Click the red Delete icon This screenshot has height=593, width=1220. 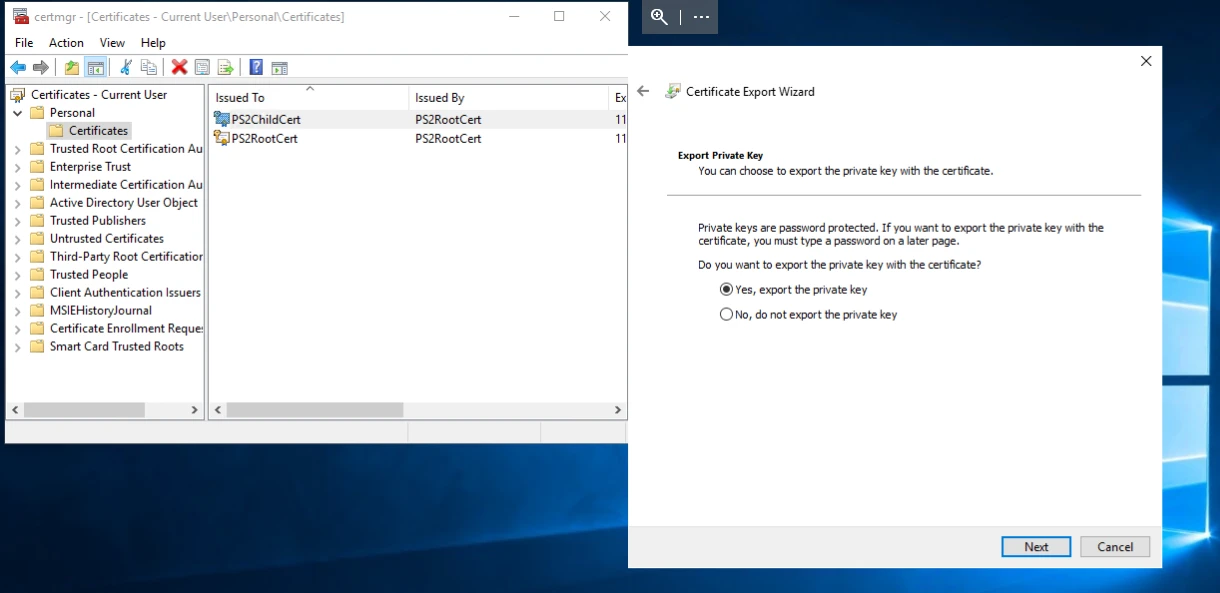coord(179,67)
